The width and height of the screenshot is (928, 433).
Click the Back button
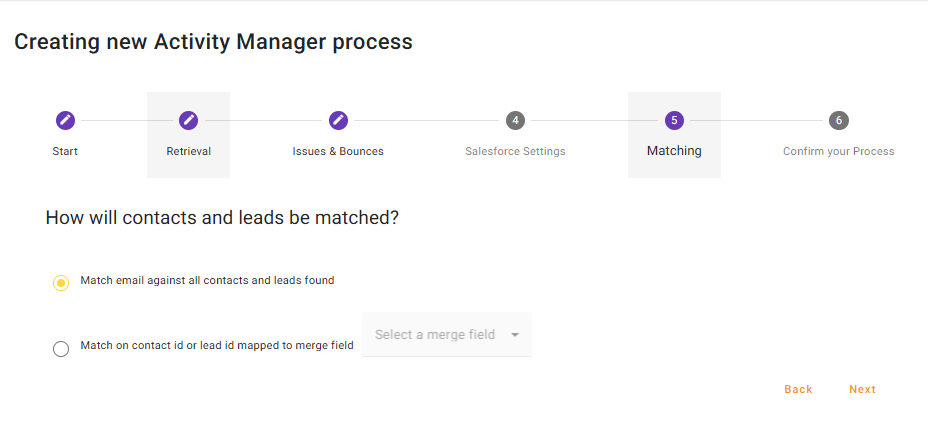click(798, 389)
